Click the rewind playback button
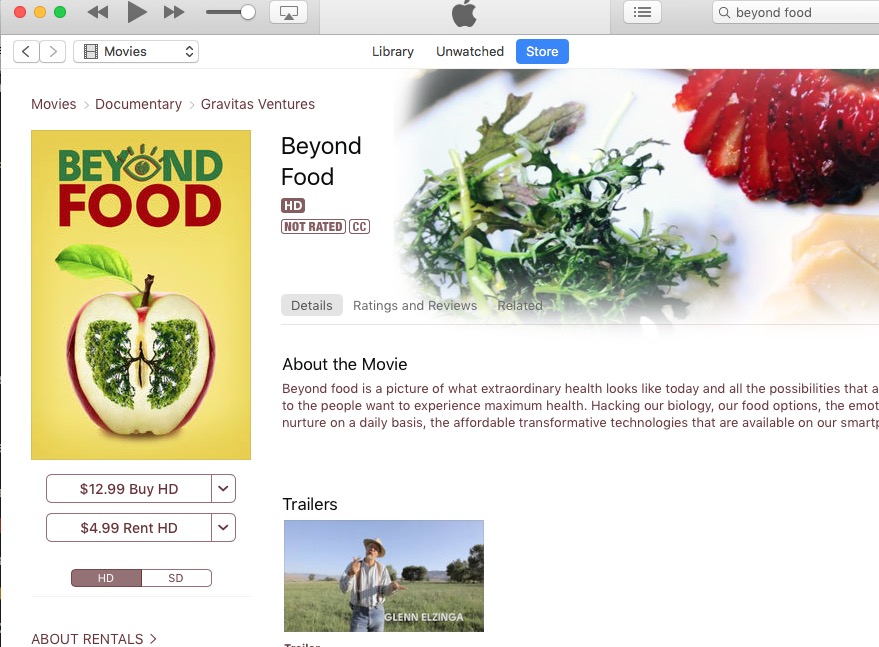 98,12
